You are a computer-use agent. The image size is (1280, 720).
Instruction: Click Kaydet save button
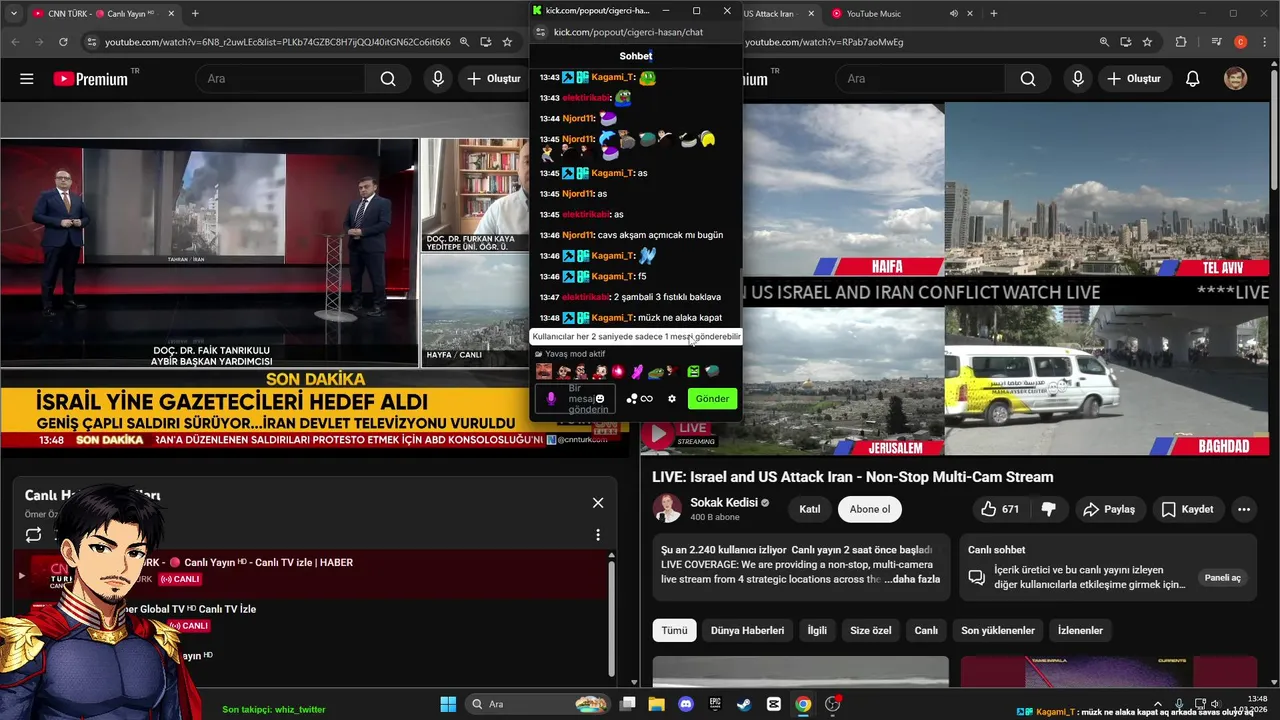pos(1187,509)
